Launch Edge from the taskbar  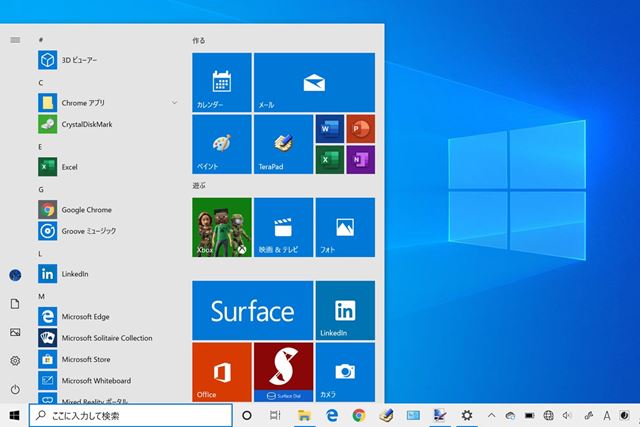pos(332,416)
